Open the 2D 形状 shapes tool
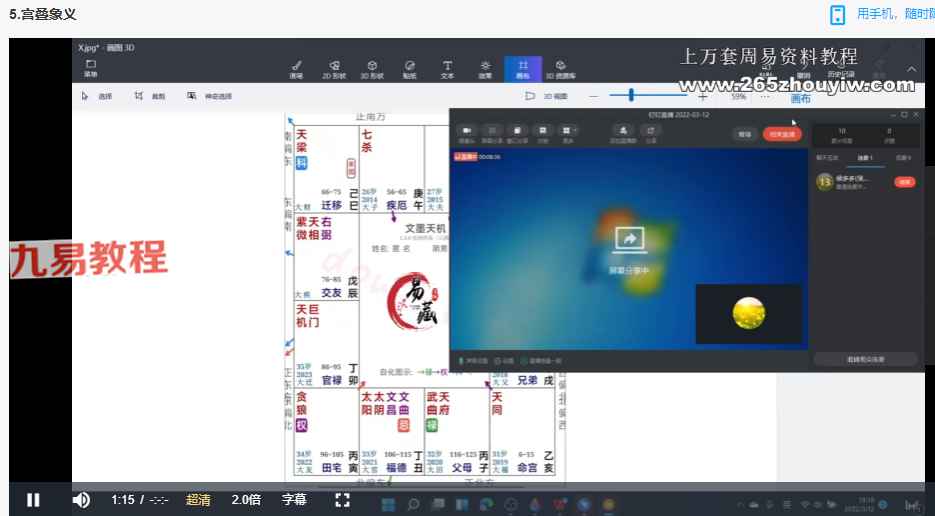Screen dimensions: 935x516 (333, 68)
